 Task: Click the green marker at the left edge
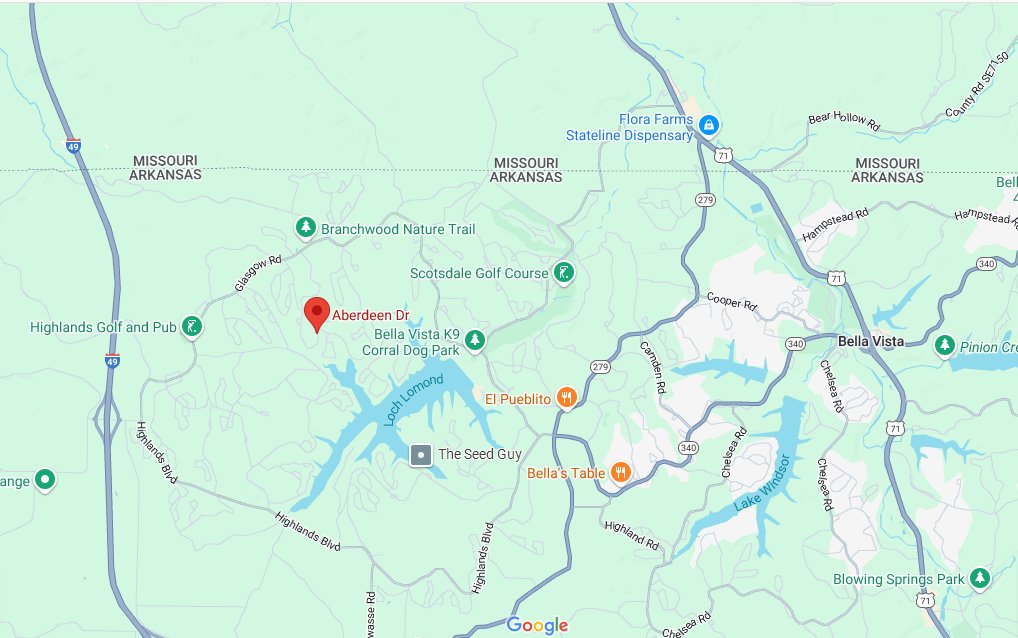pos(45,480)
